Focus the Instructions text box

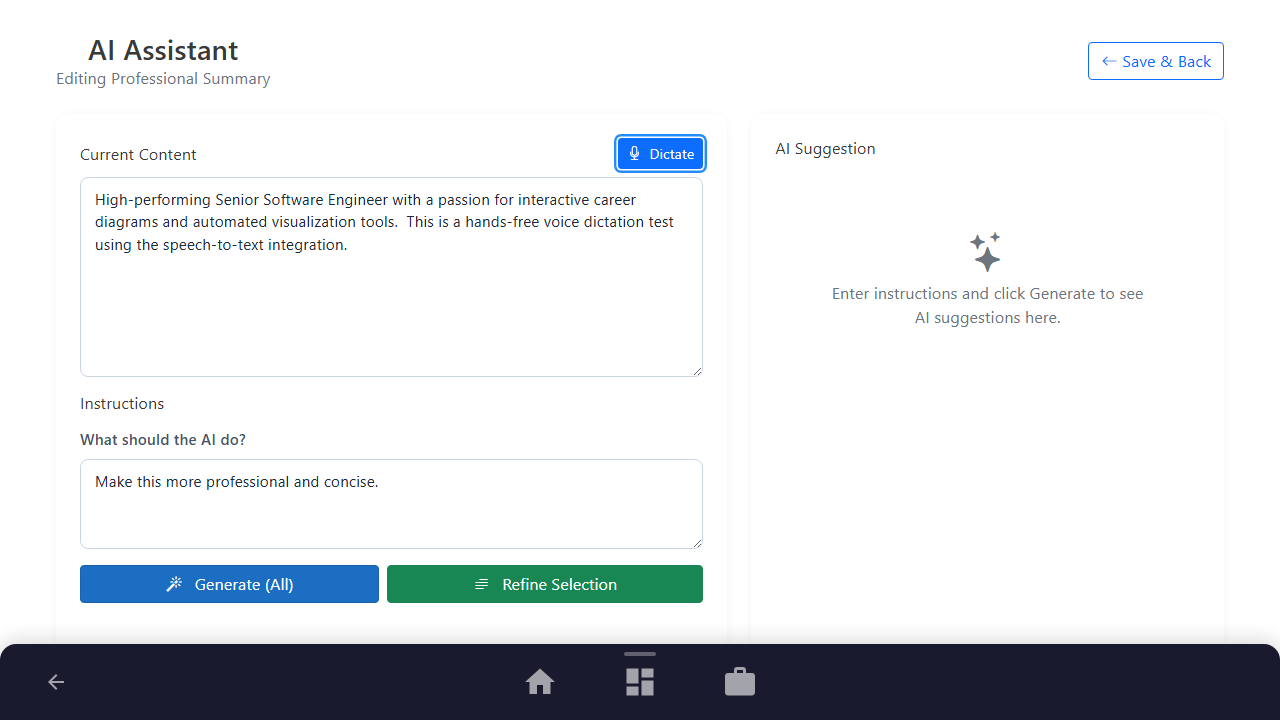pos(391,504)
